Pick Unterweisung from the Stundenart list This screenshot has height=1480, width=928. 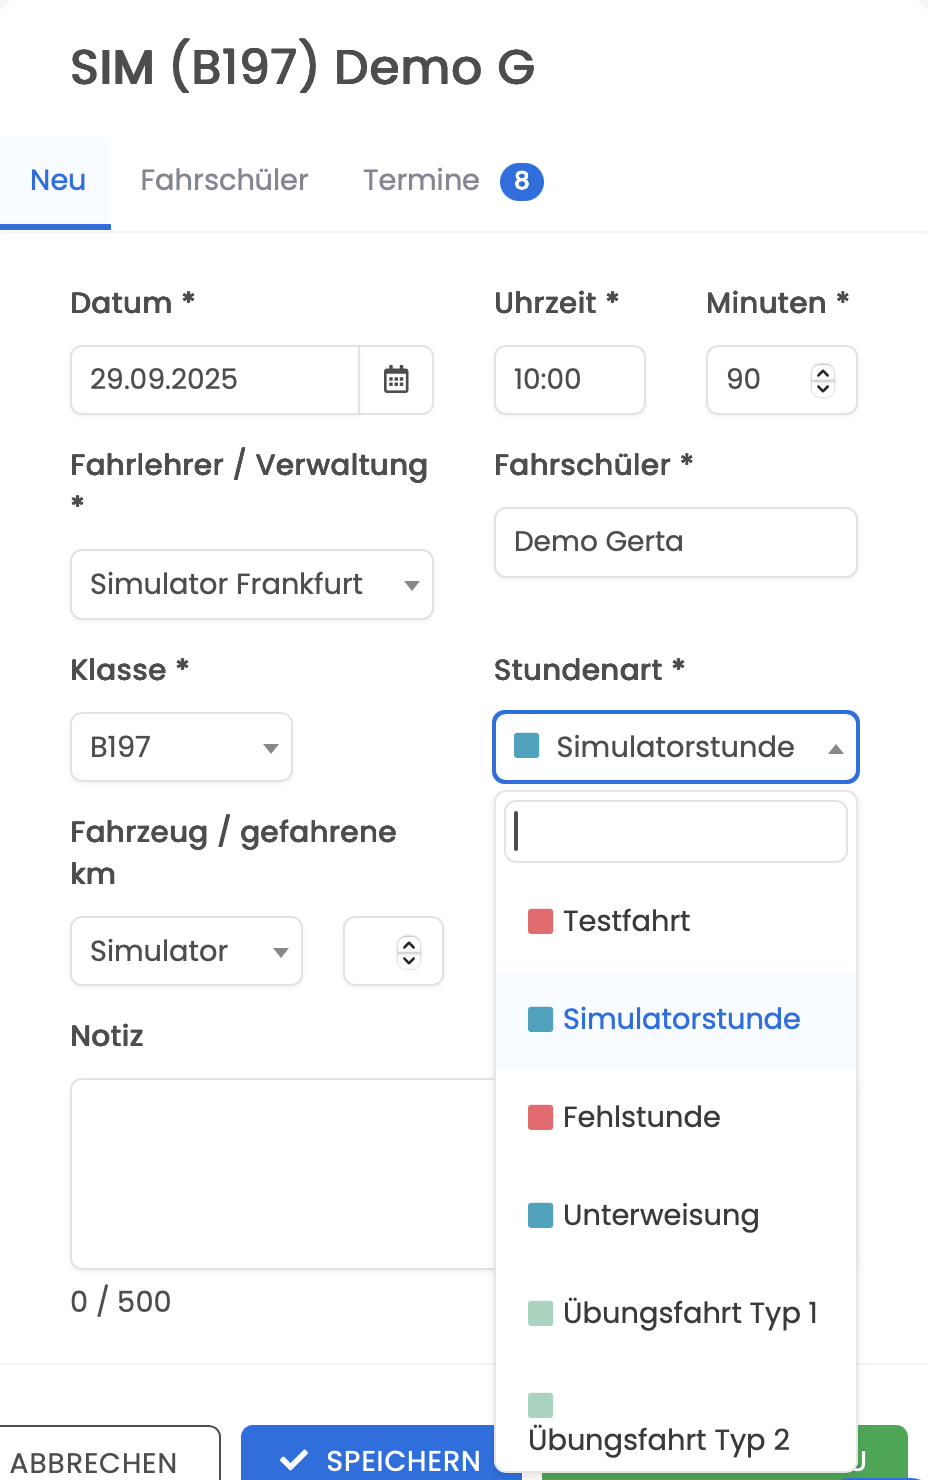[676, 1215]
